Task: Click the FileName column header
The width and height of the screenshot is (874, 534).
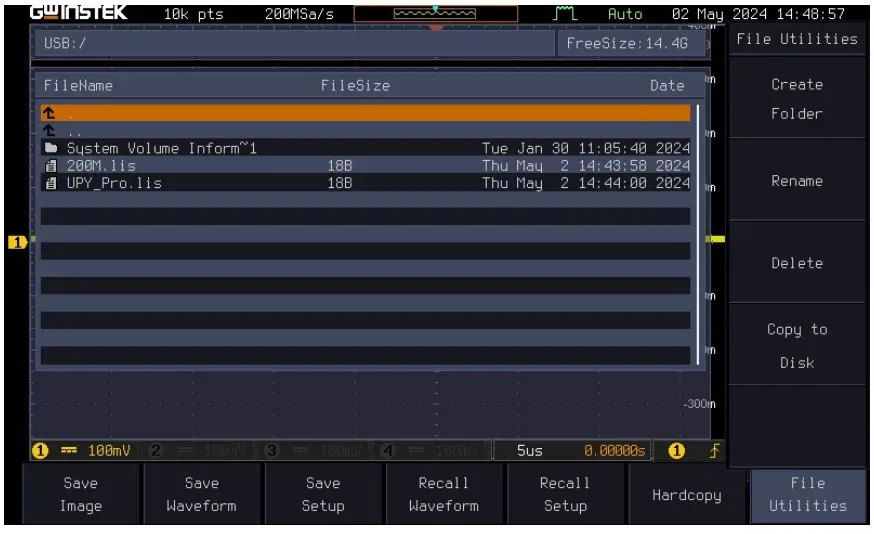Action: tap(78, 85)
